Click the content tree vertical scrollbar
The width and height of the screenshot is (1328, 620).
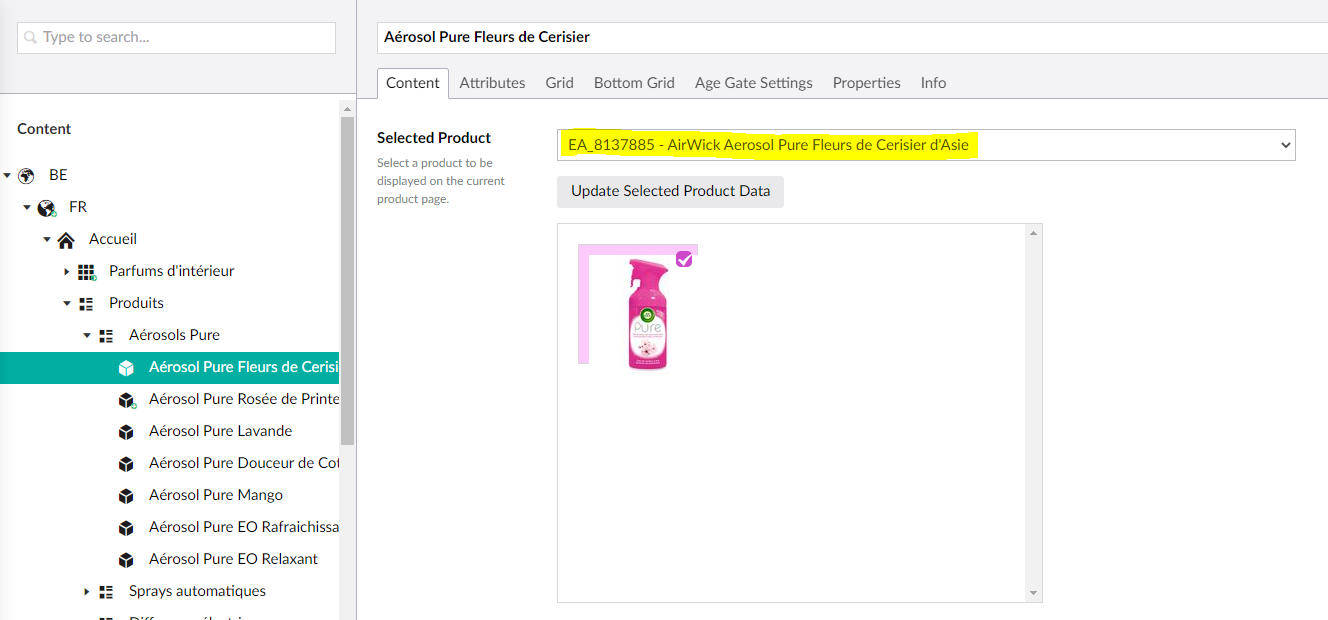pos(347,280)
